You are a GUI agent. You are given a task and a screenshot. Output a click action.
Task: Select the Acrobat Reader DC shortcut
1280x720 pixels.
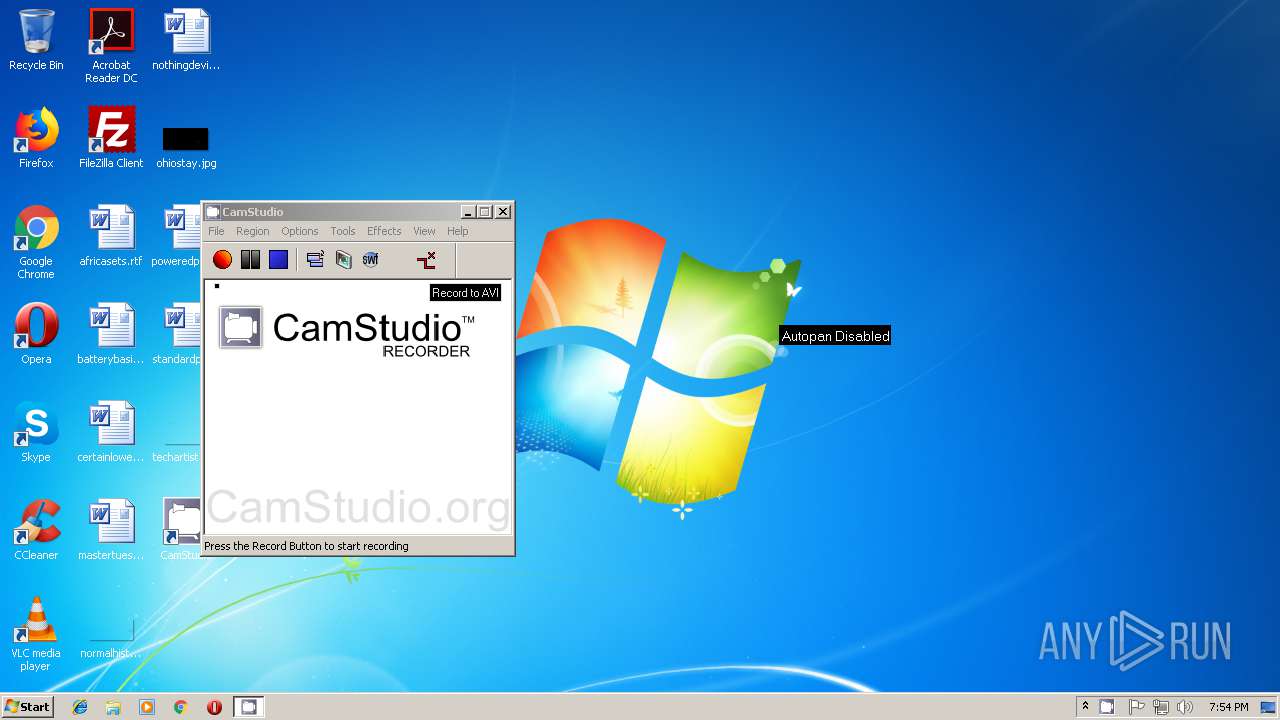pos(111,46)
